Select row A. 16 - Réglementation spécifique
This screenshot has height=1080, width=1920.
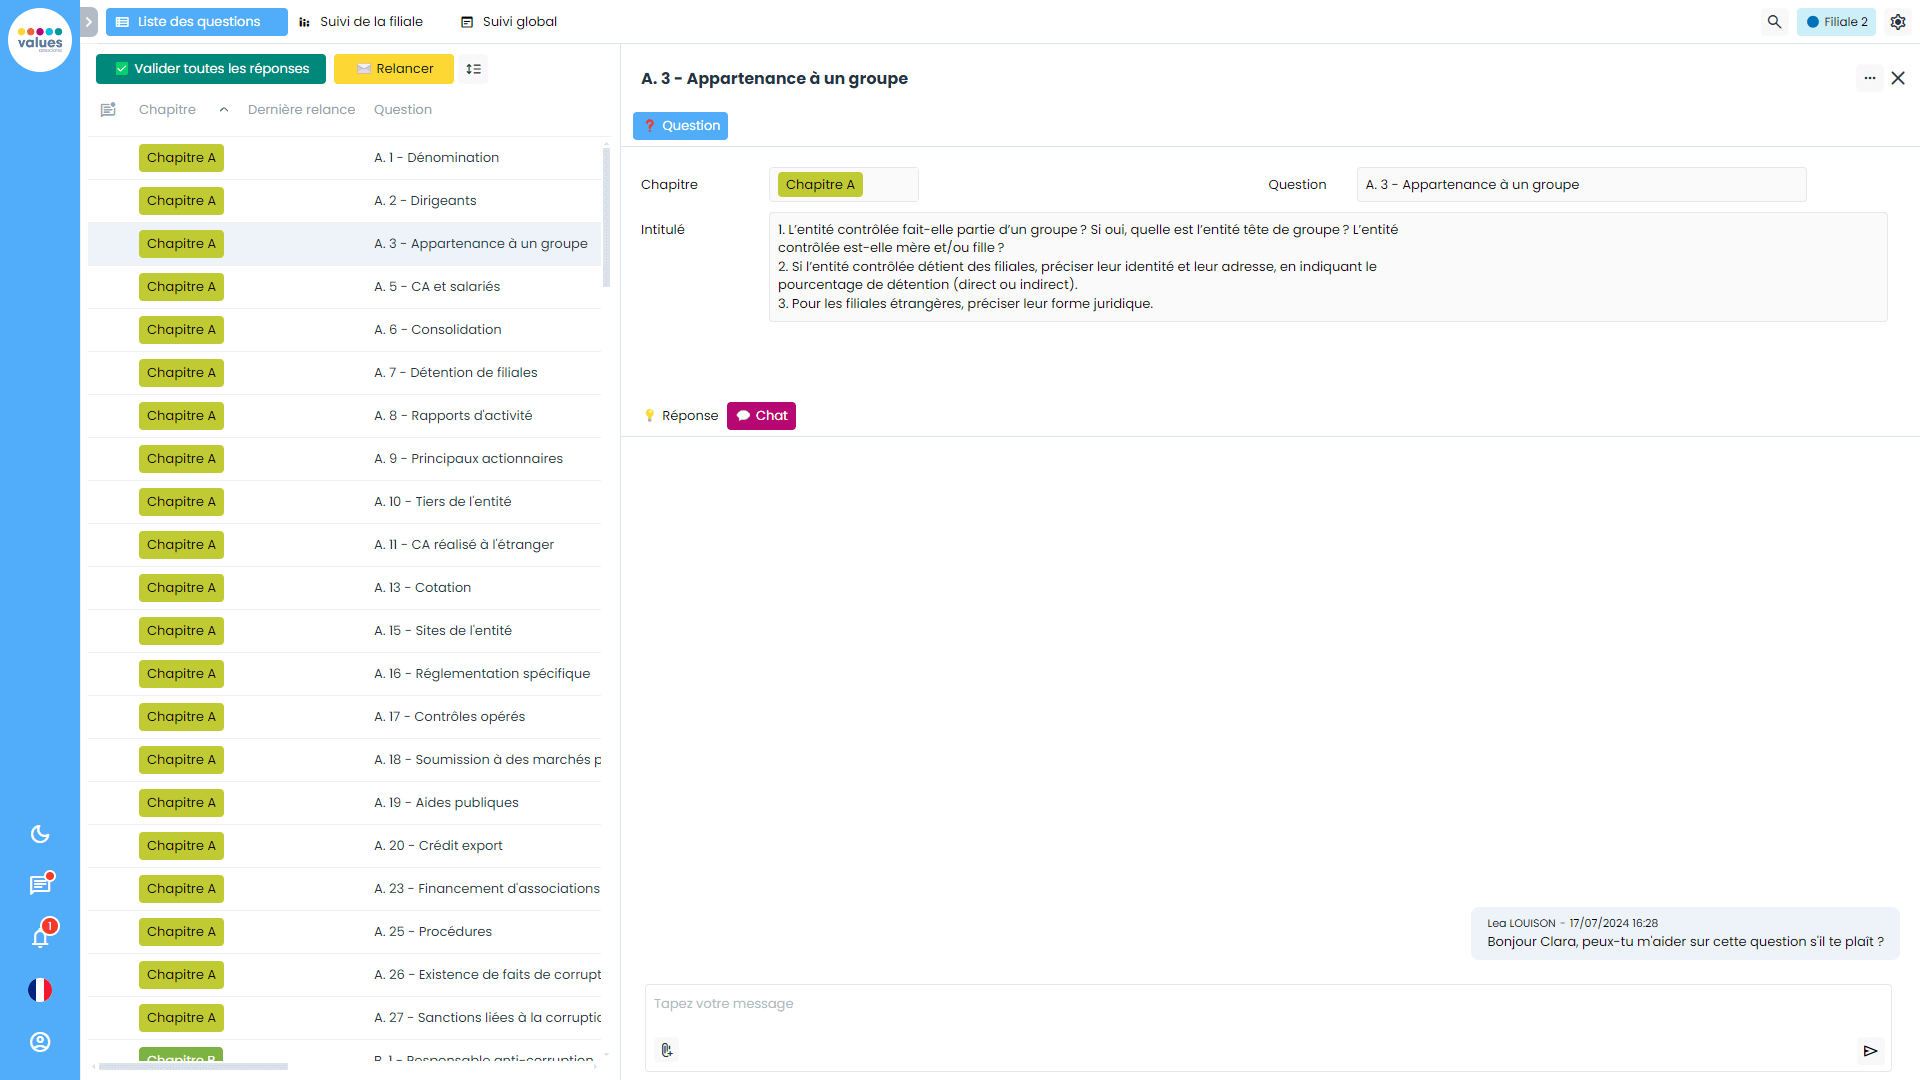344,674
